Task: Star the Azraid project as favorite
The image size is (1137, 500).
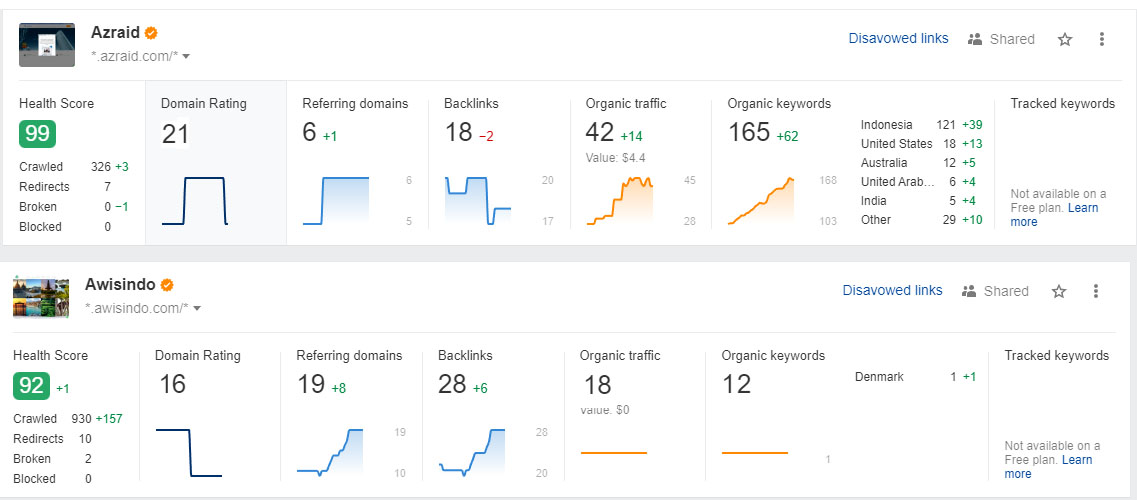Action: pos(1064,39)
